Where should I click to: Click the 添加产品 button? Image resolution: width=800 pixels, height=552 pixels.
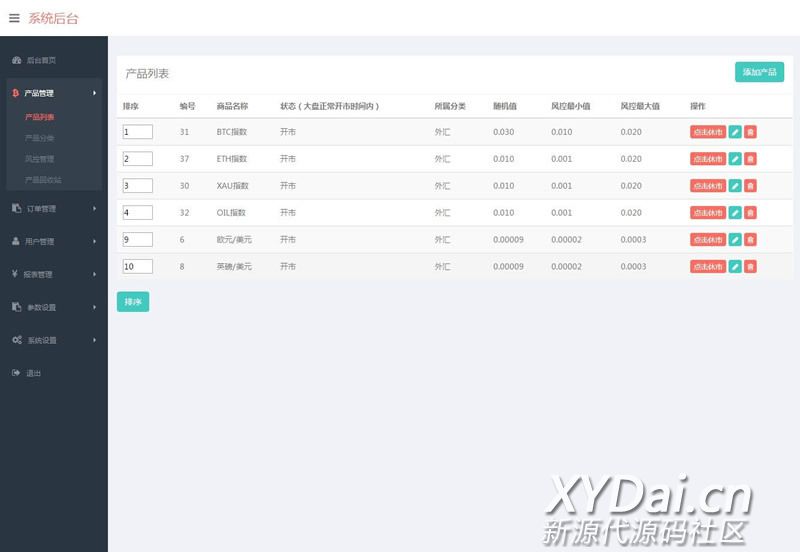[759, 72]
